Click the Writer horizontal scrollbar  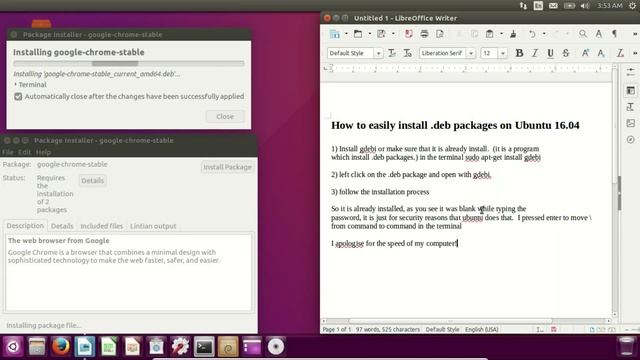click(x=466, y=321)
